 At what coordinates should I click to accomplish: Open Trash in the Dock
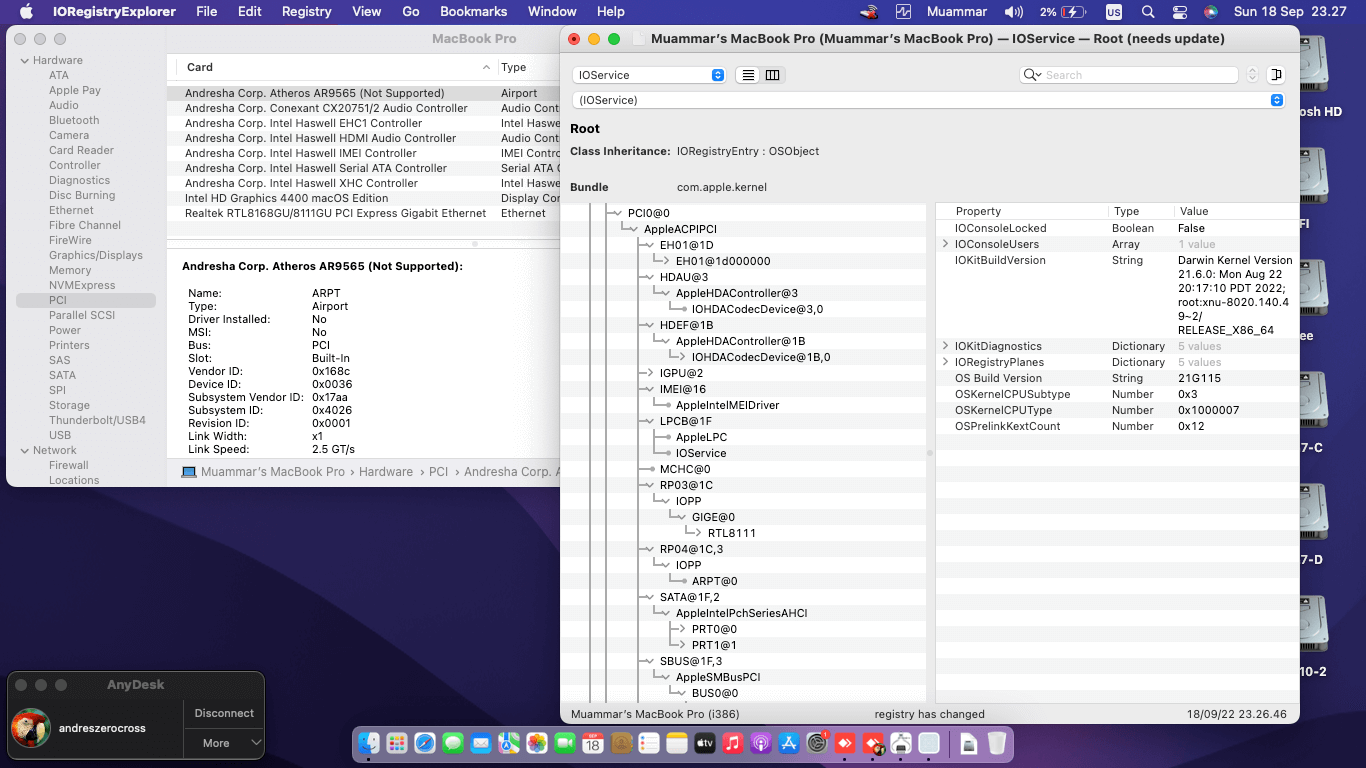tap(996, 743)
